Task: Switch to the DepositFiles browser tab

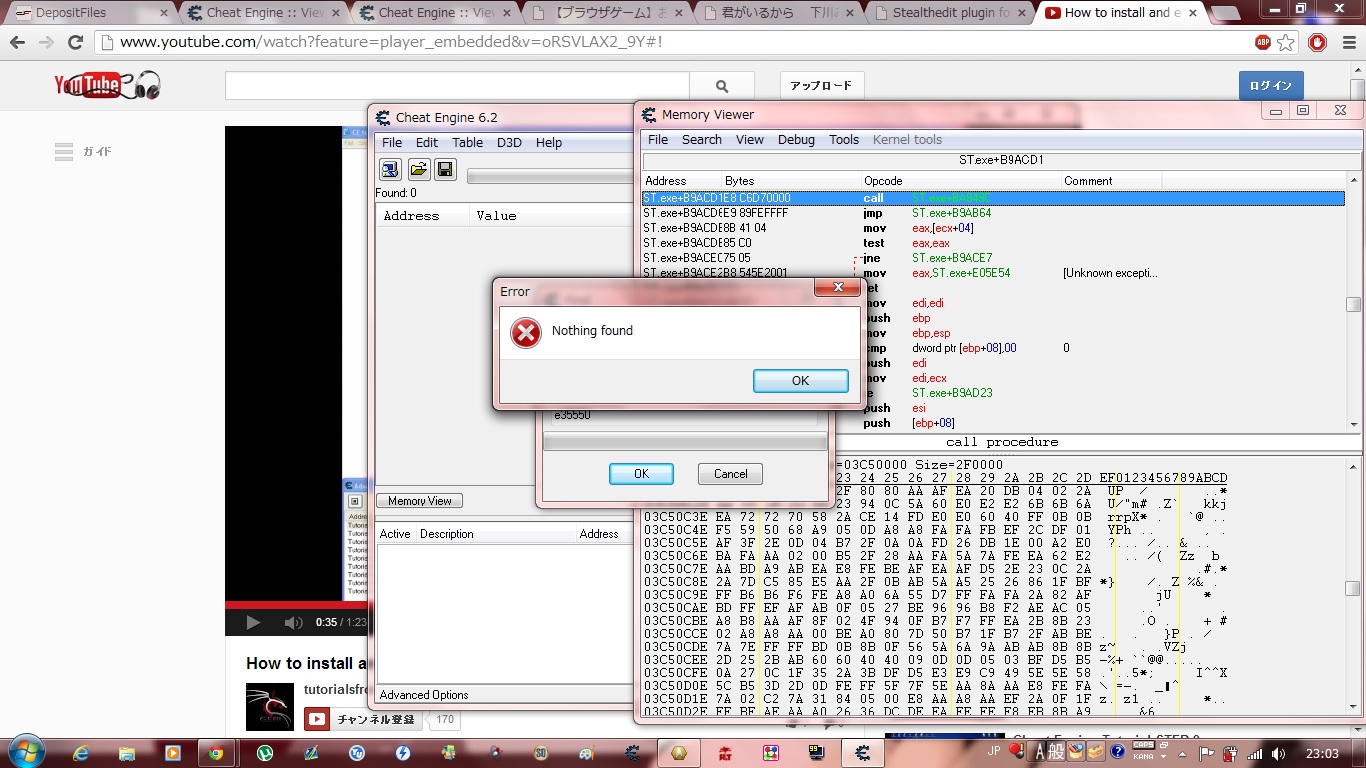Action: pos(90,13)
